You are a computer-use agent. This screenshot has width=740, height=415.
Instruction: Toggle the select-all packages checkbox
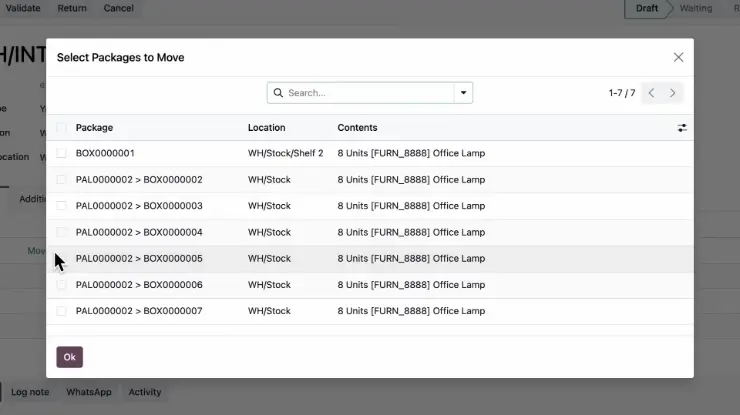(61, 128)
